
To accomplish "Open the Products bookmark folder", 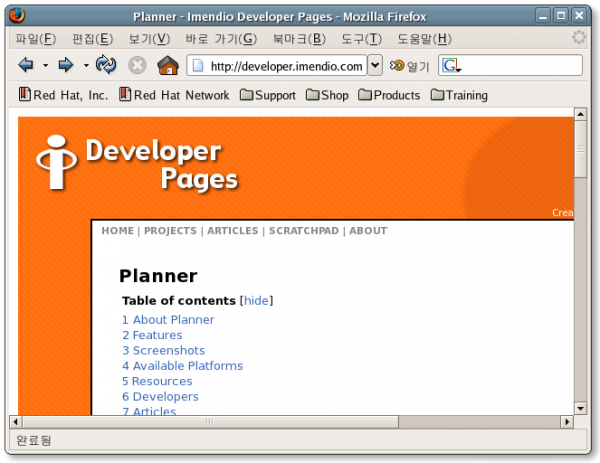I will (389, 95).
